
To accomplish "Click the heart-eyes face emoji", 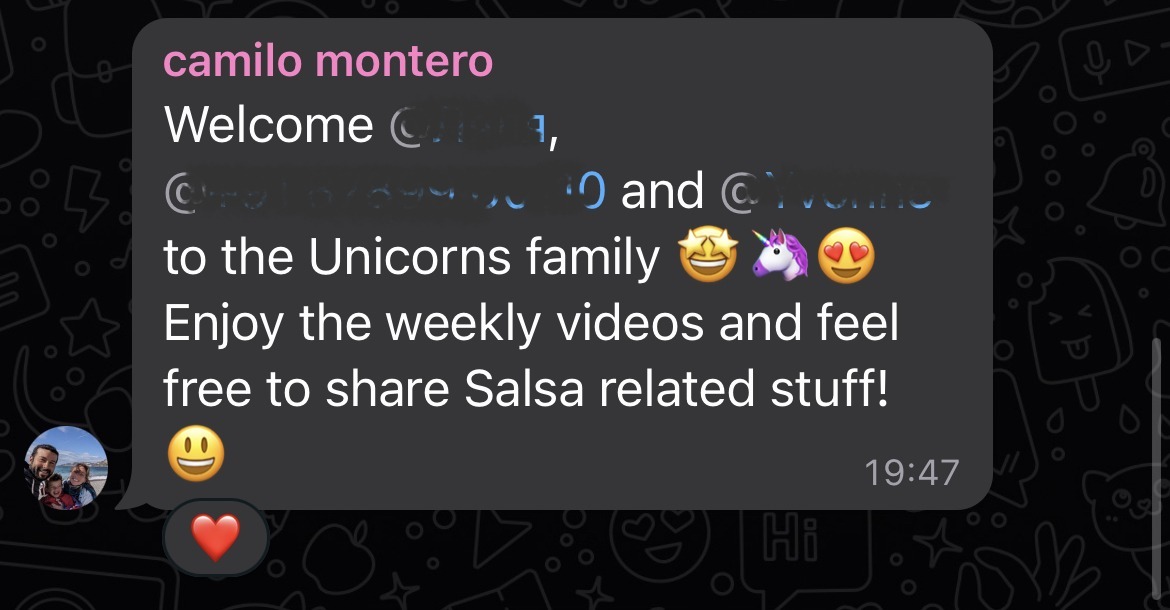I will click(x=847, y=256).
